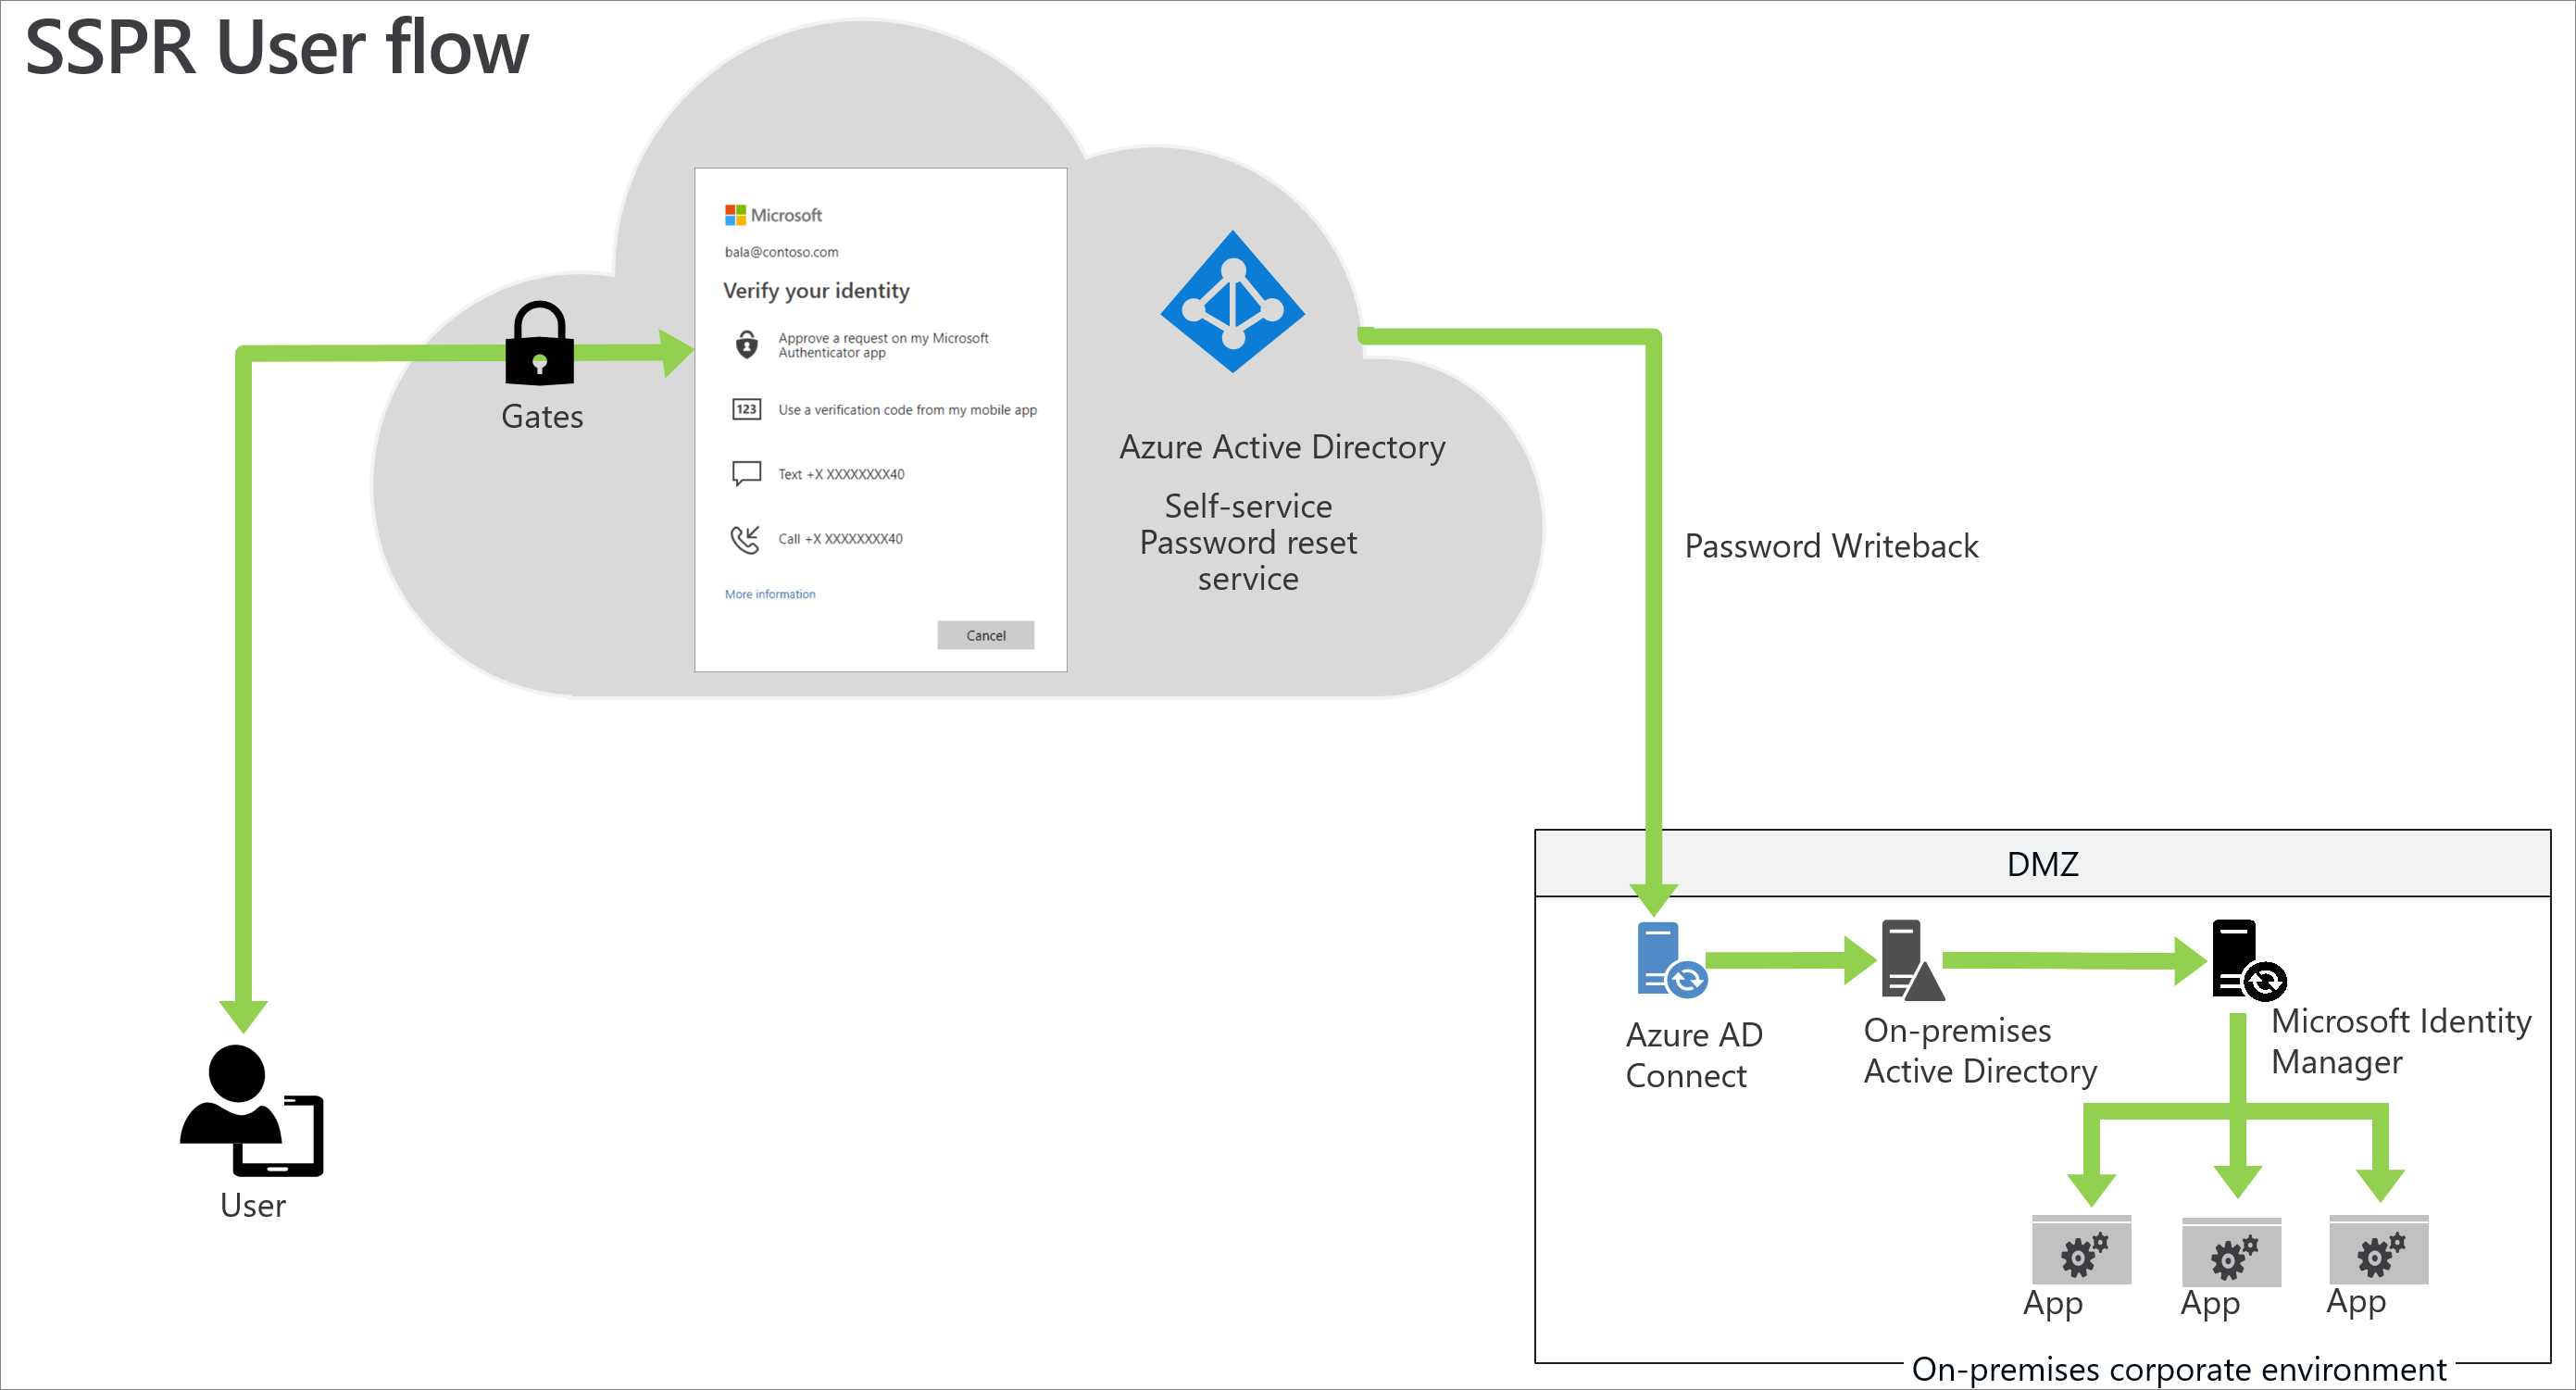Screen dimensions: 2576x1390
Task: Click the Microsoft Authenticator shield icon
Action: [x=747, y=345]
